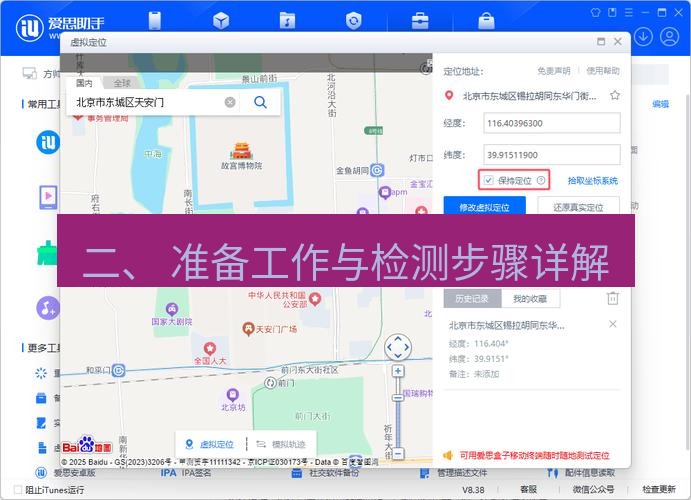Zoom in the map with plus button

(x=398, y=371)
